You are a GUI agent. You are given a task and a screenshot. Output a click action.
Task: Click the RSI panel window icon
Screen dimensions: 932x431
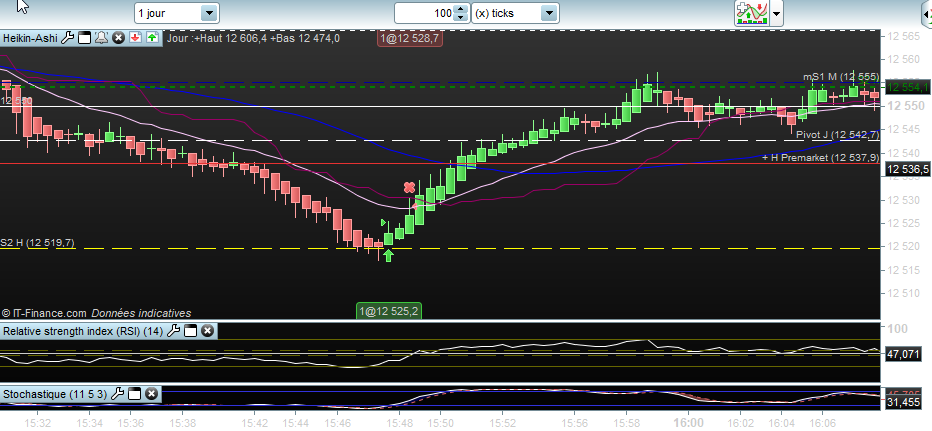pos(190,331)
